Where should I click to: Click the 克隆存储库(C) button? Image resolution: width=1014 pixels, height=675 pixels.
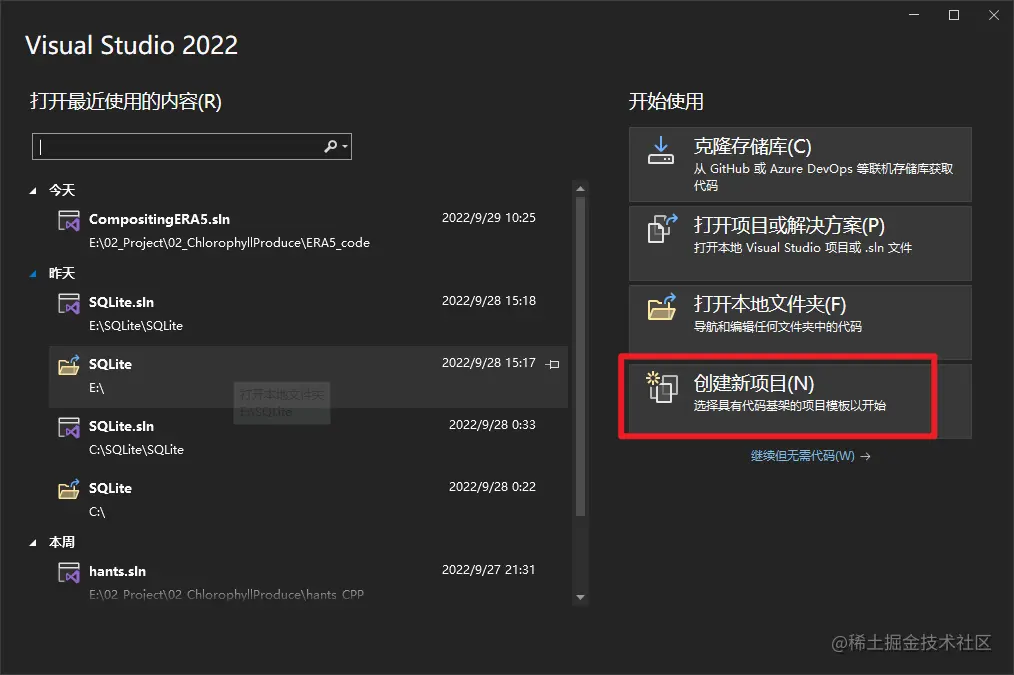[800, 164]
